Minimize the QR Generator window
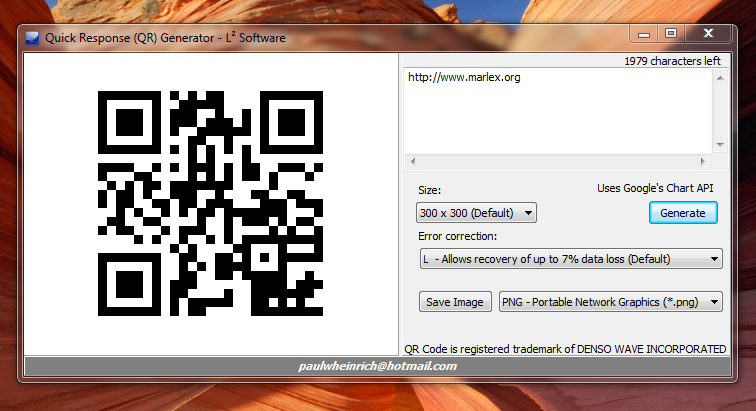The image size is (756, 411). pyautogui.click(x=644, y=34)
